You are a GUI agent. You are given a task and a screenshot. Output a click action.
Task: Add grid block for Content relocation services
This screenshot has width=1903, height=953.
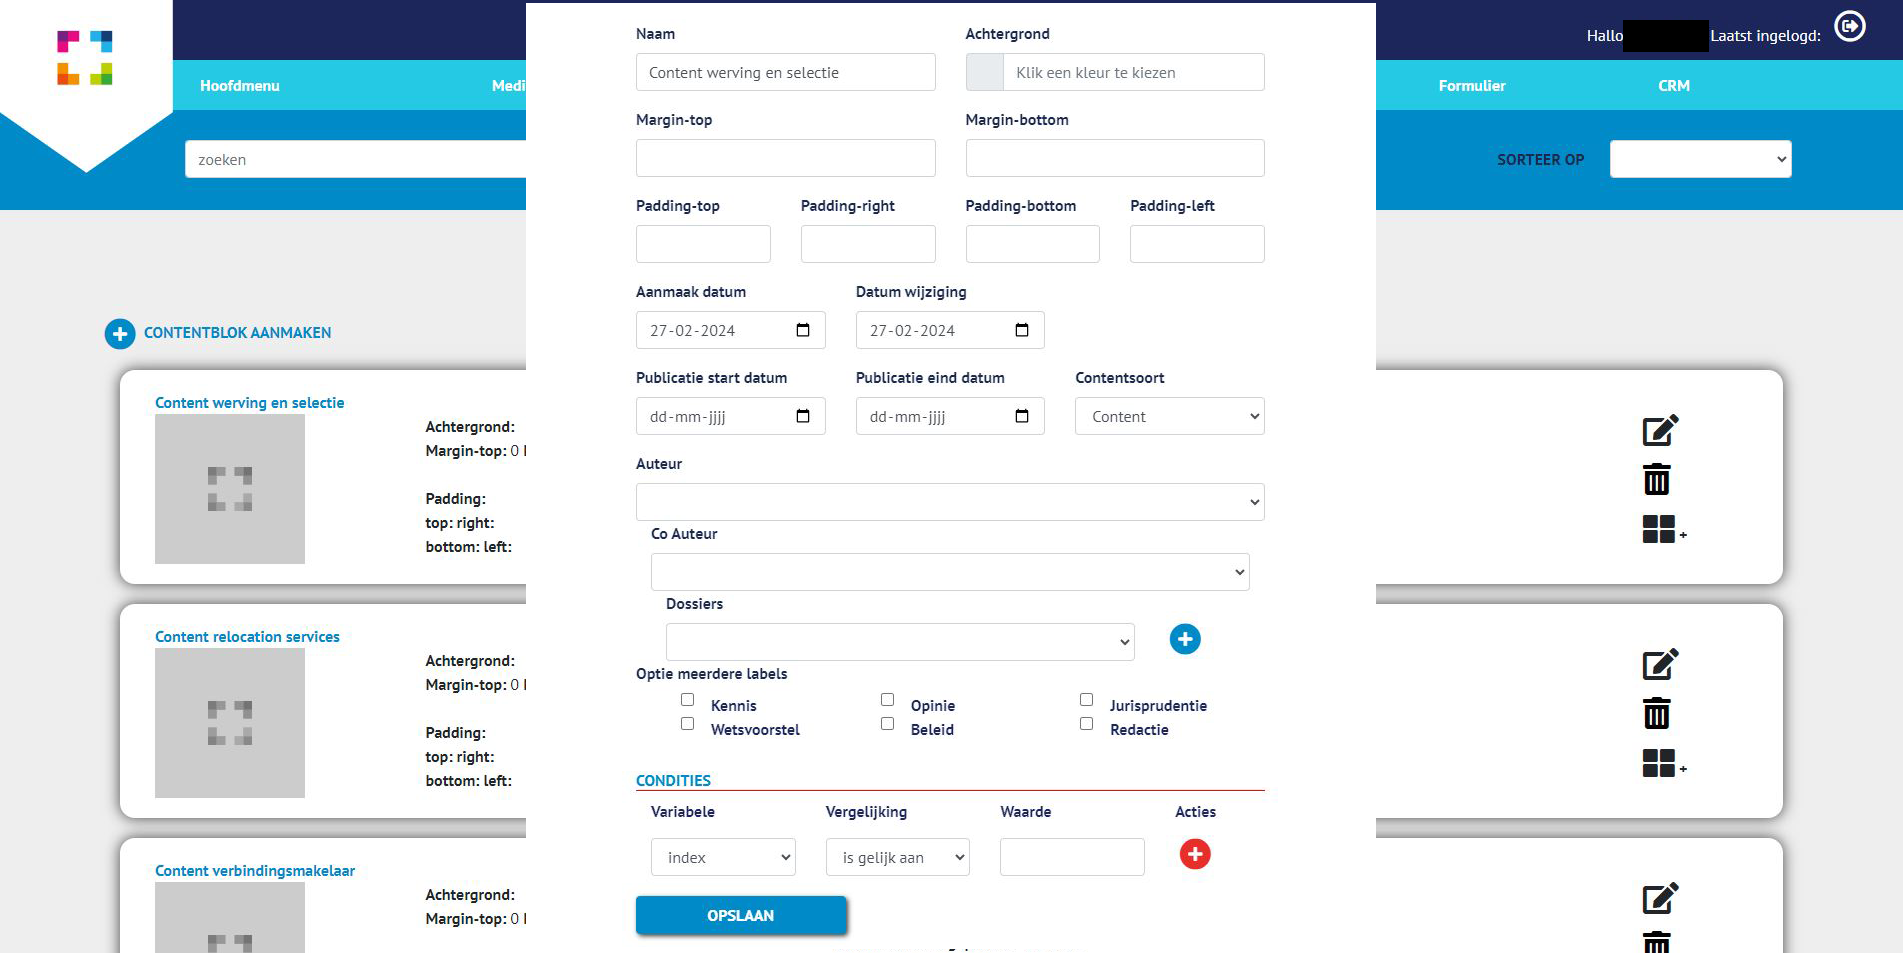pyautogui.click(x=1663, y=763)
